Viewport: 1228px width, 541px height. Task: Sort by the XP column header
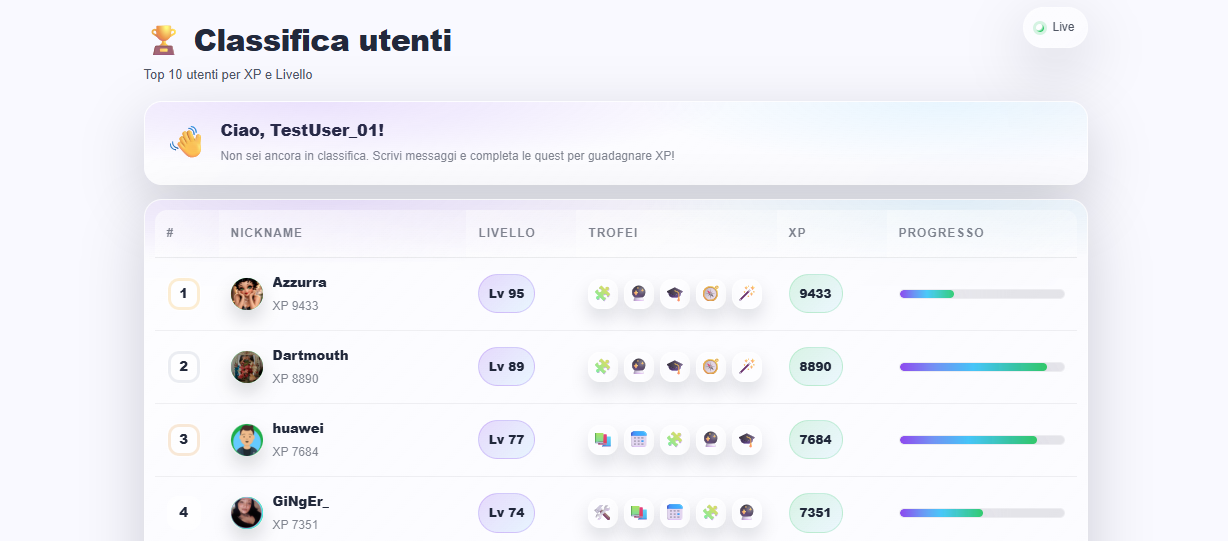pyautogui.click(x=797, y=233)
